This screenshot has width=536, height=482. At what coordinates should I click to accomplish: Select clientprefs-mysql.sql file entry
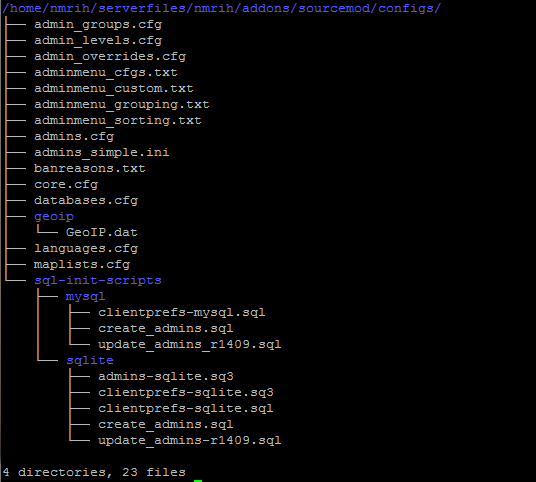(x=182, y=312)
